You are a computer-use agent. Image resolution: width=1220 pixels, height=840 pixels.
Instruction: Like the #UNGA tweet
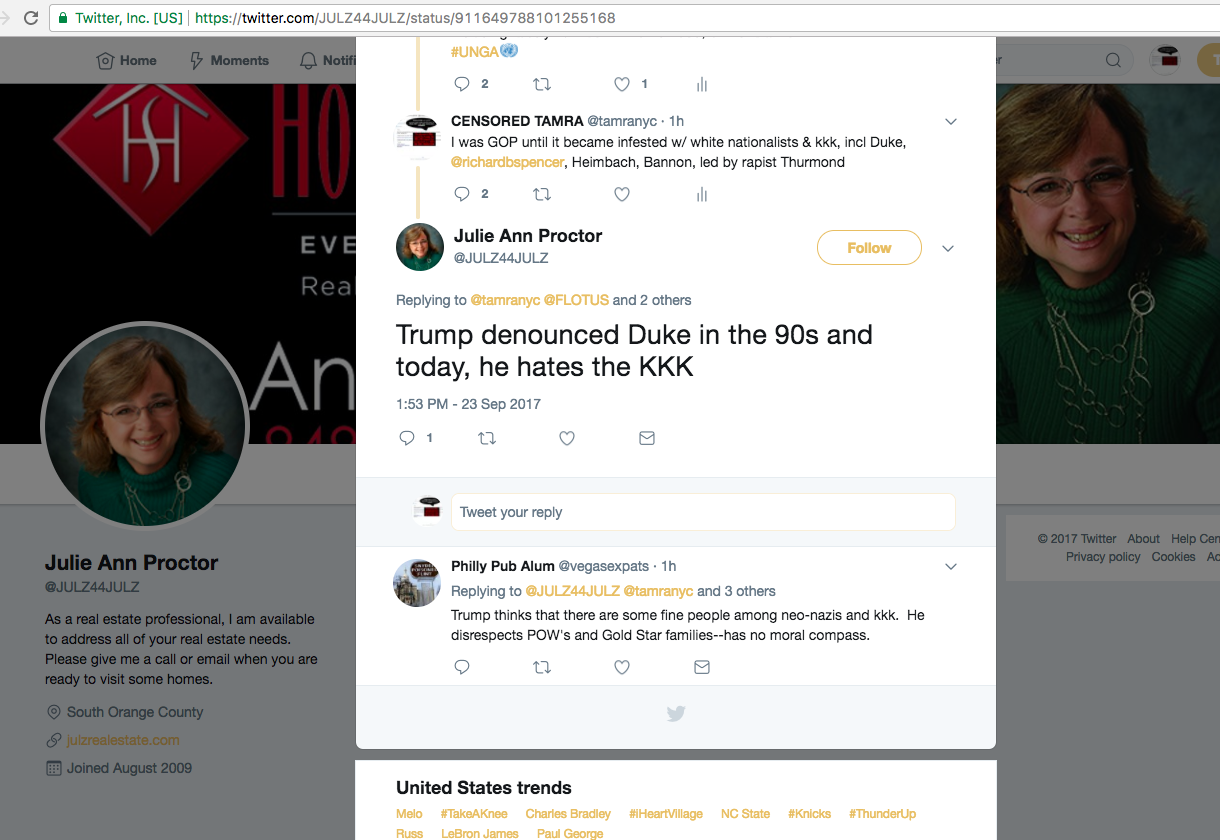point(622,84)
